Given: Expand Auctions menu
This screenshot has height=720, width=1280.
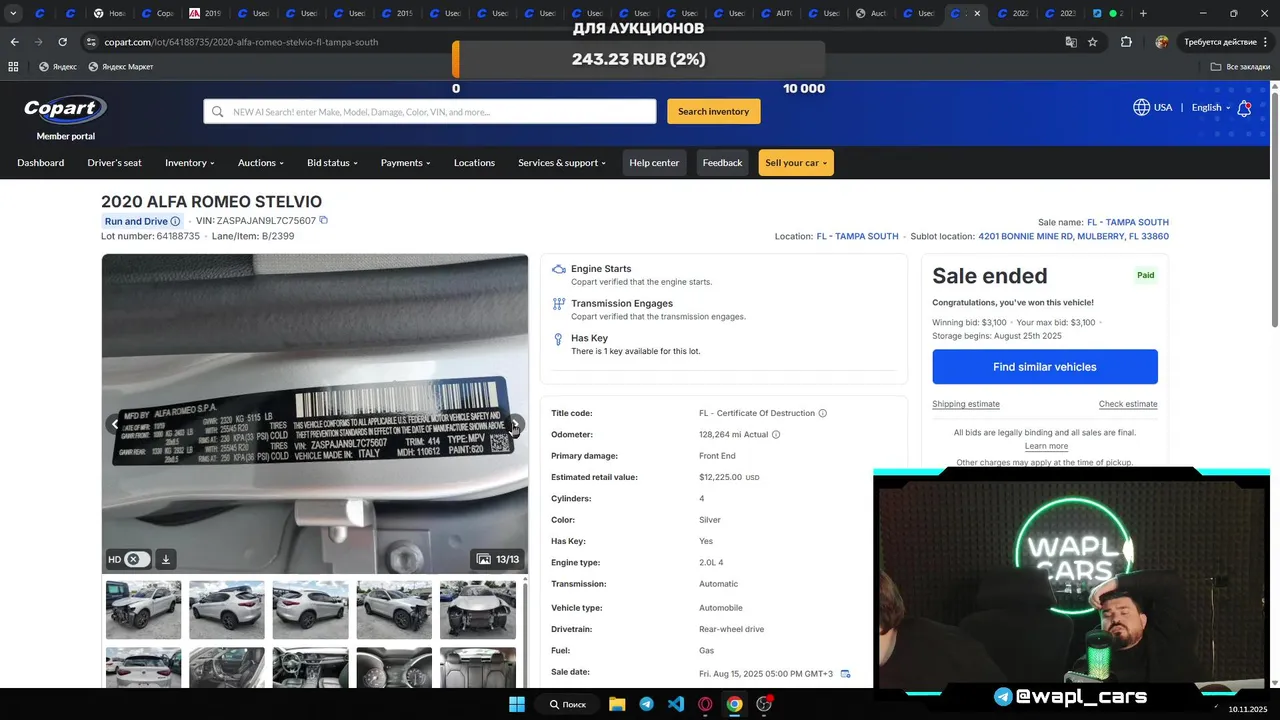Looking at the screenshot, I should click(261, 163).
